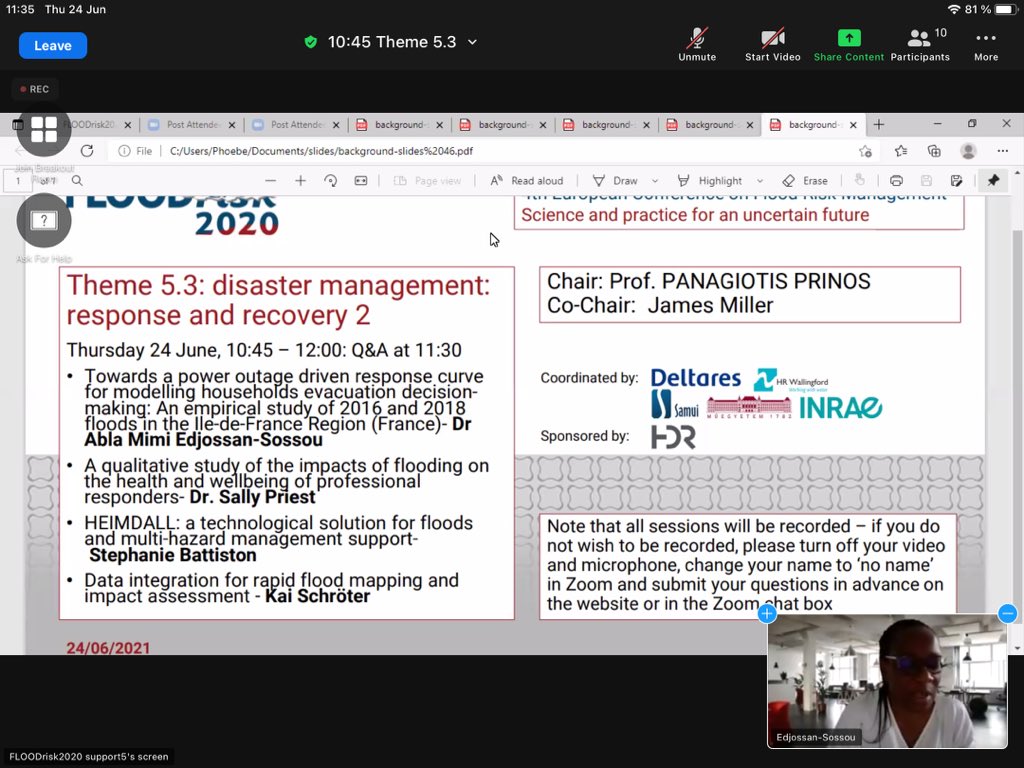Open the Favorites list
Image resolution: width=1024 pixels, height=768 pixels.
(901, 151)
